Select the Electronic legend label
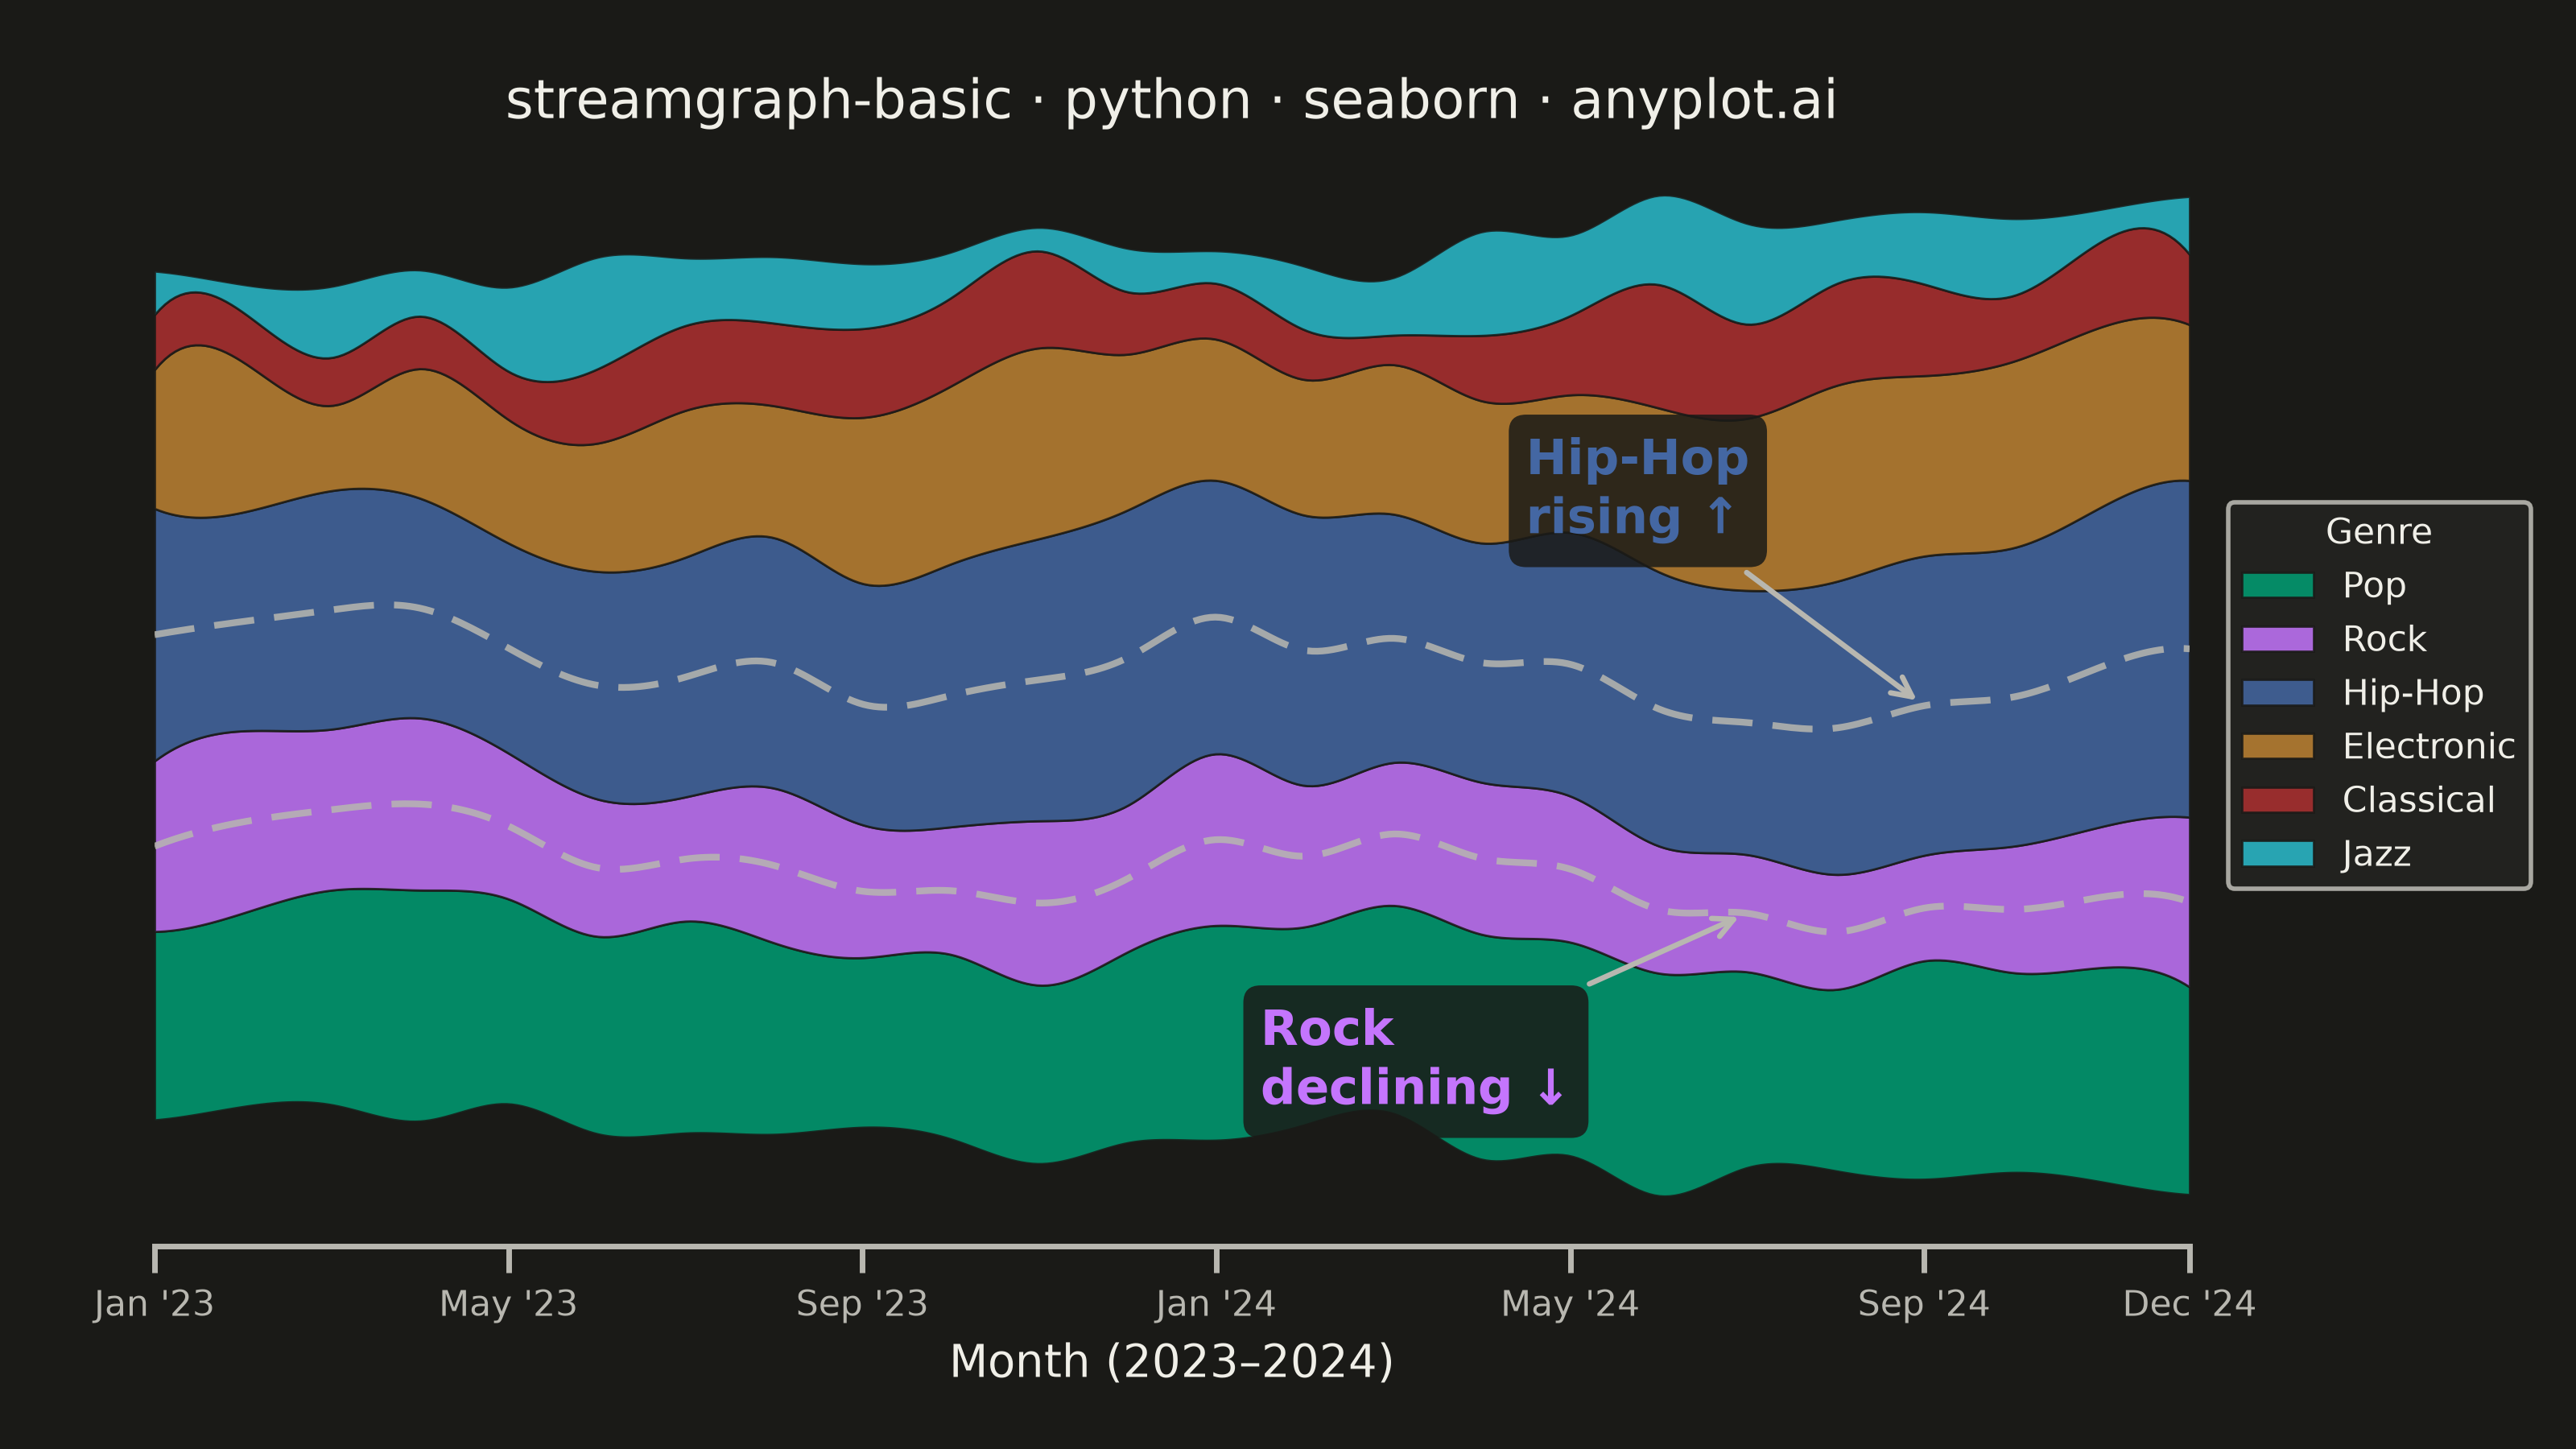 tap(2428, 746)
